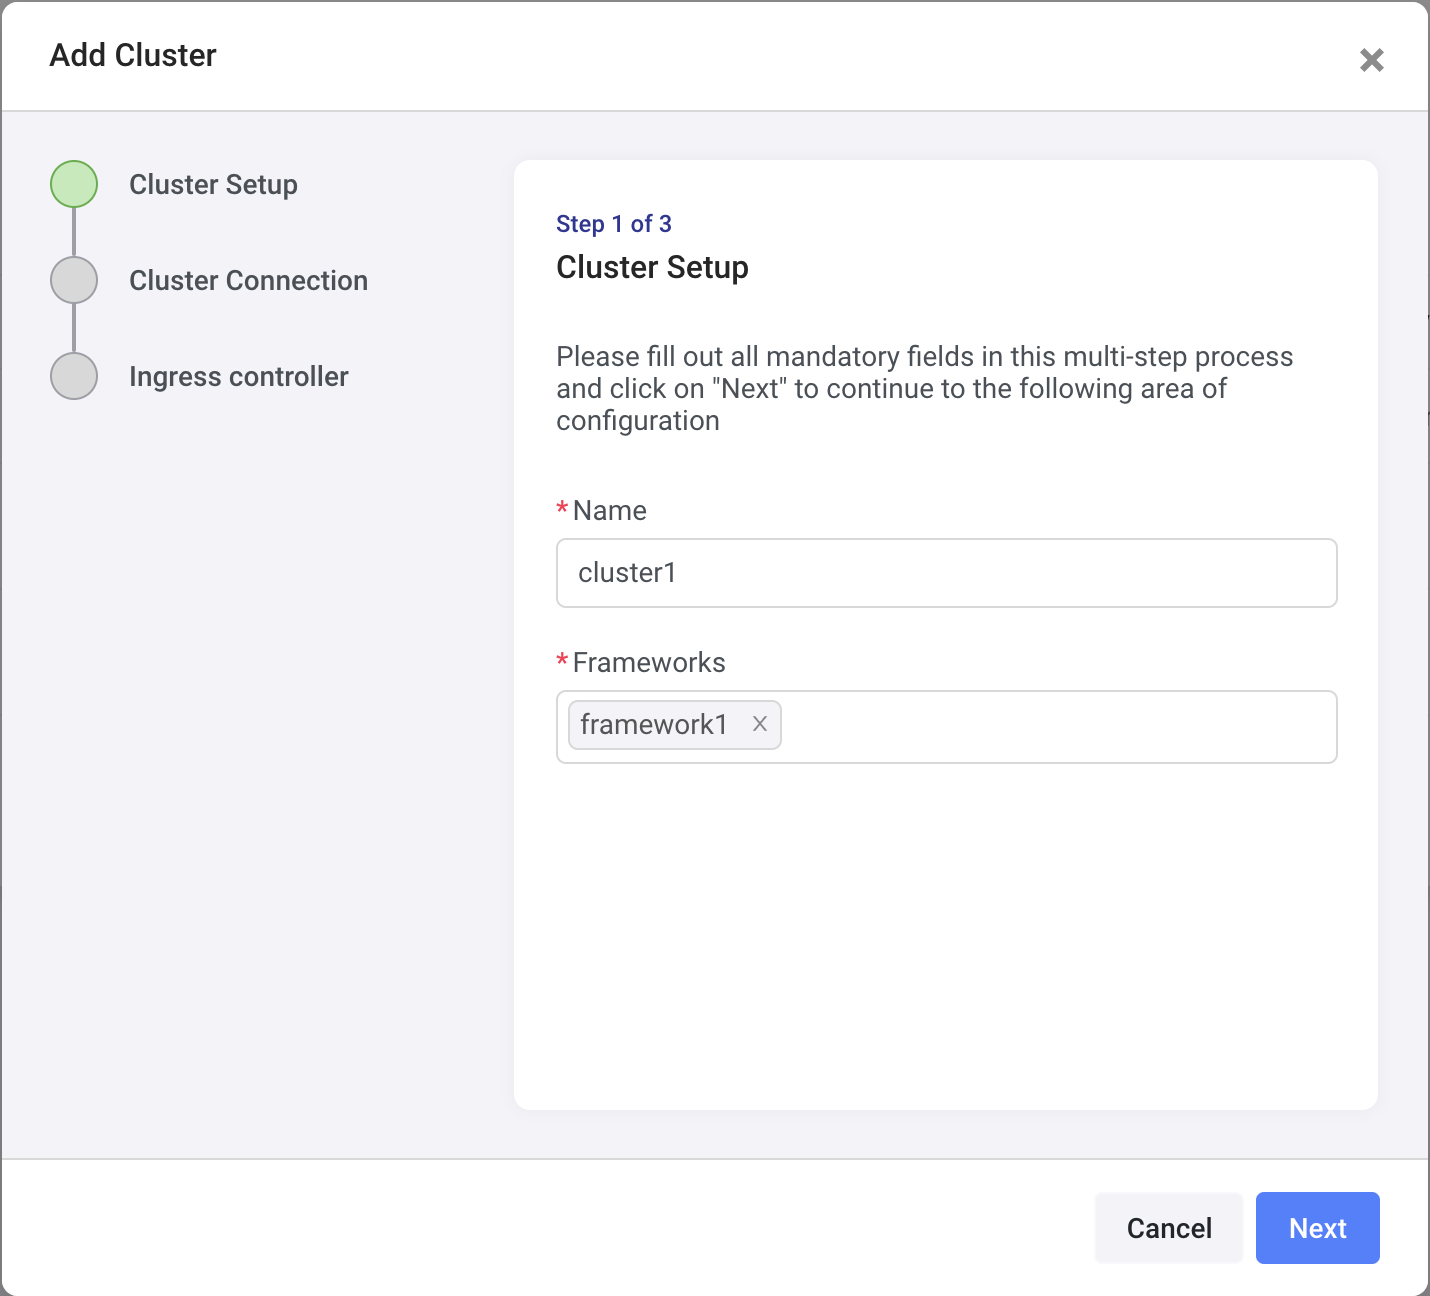Proceed with the Next button
Screen dimensions: 1430x1296
(1317, 1228)
